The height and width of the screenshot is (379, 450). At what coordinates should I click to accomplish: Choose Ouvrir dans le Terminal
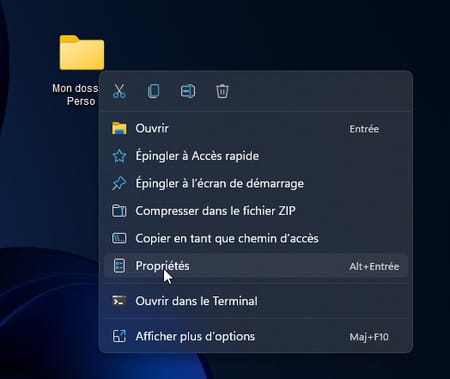click(x=256, y=301)
